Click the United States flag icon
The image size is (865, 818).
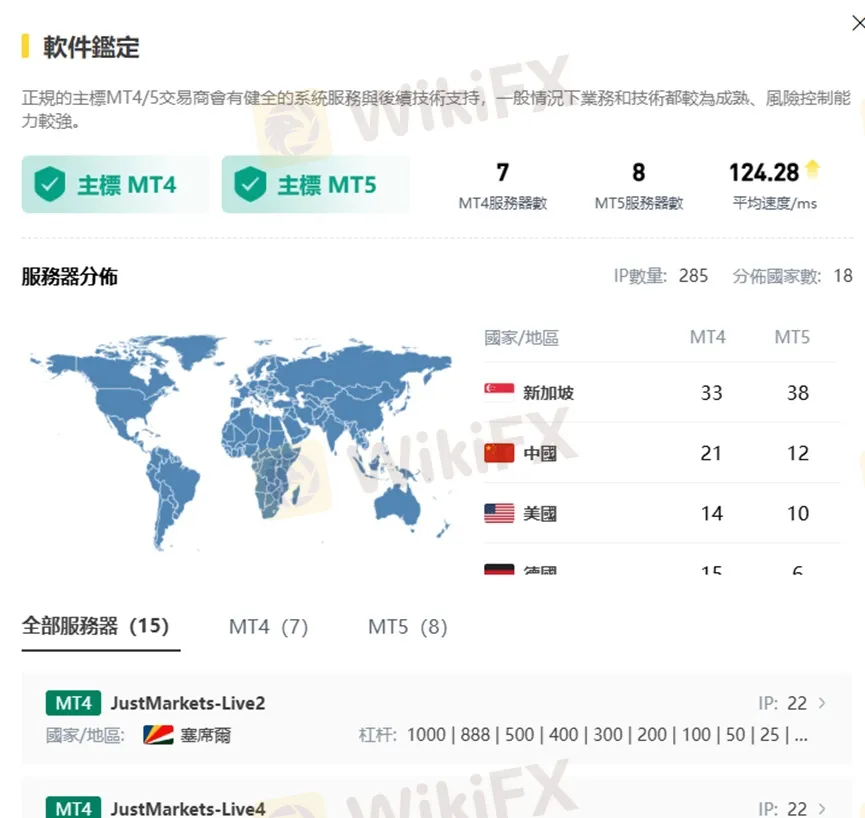pos(499,514)
